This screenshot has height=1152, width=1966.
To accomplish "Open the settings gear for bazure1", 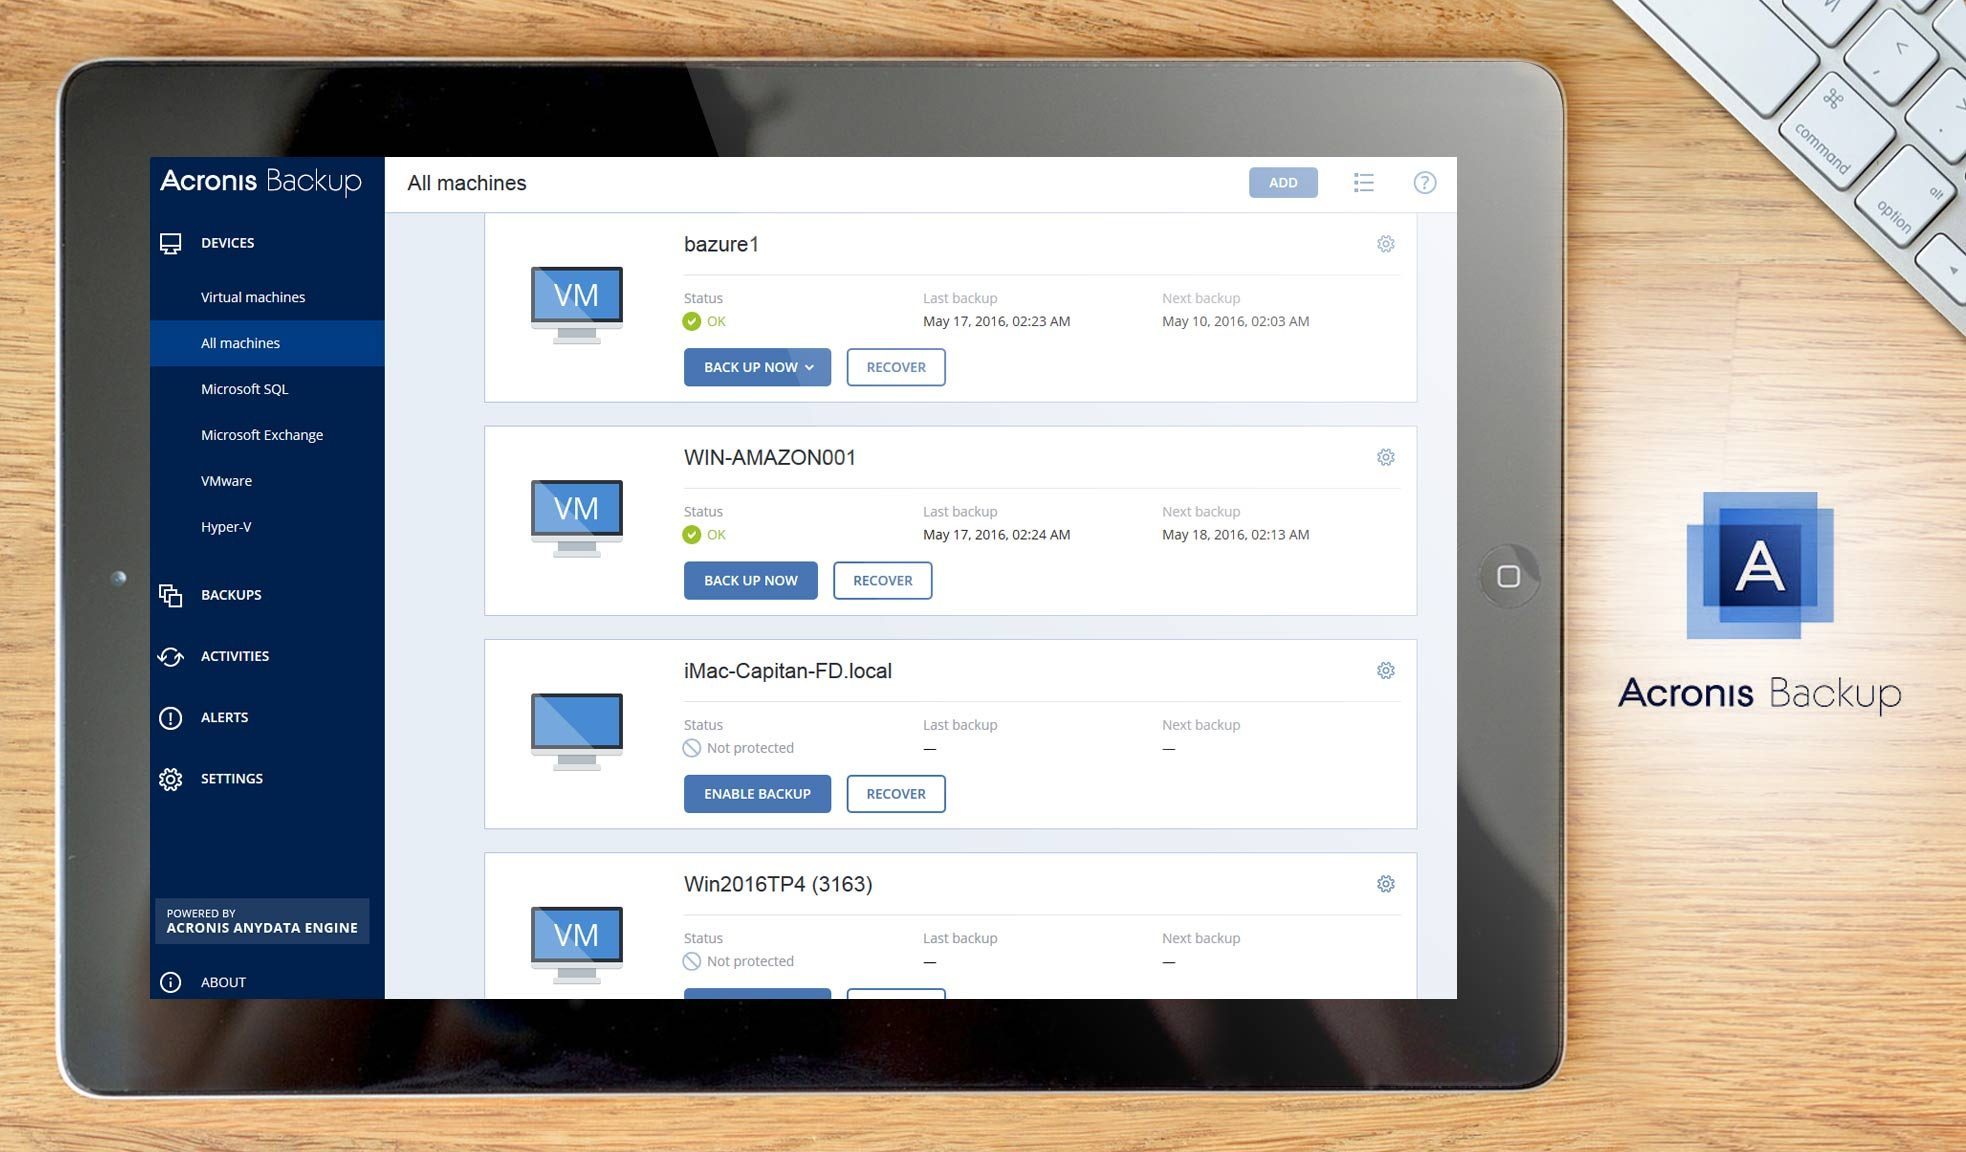I will pos(1385,243).
